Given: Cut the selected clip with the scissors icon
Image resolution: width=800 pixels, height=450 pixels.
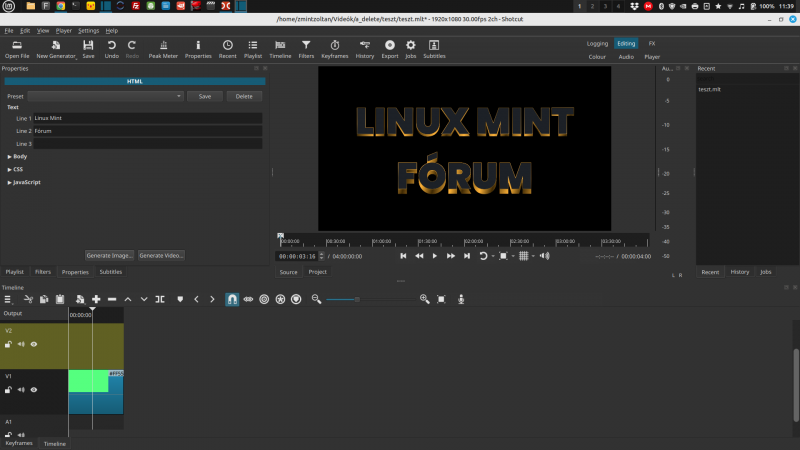Looking at the screenshot, I should (28, 299).
